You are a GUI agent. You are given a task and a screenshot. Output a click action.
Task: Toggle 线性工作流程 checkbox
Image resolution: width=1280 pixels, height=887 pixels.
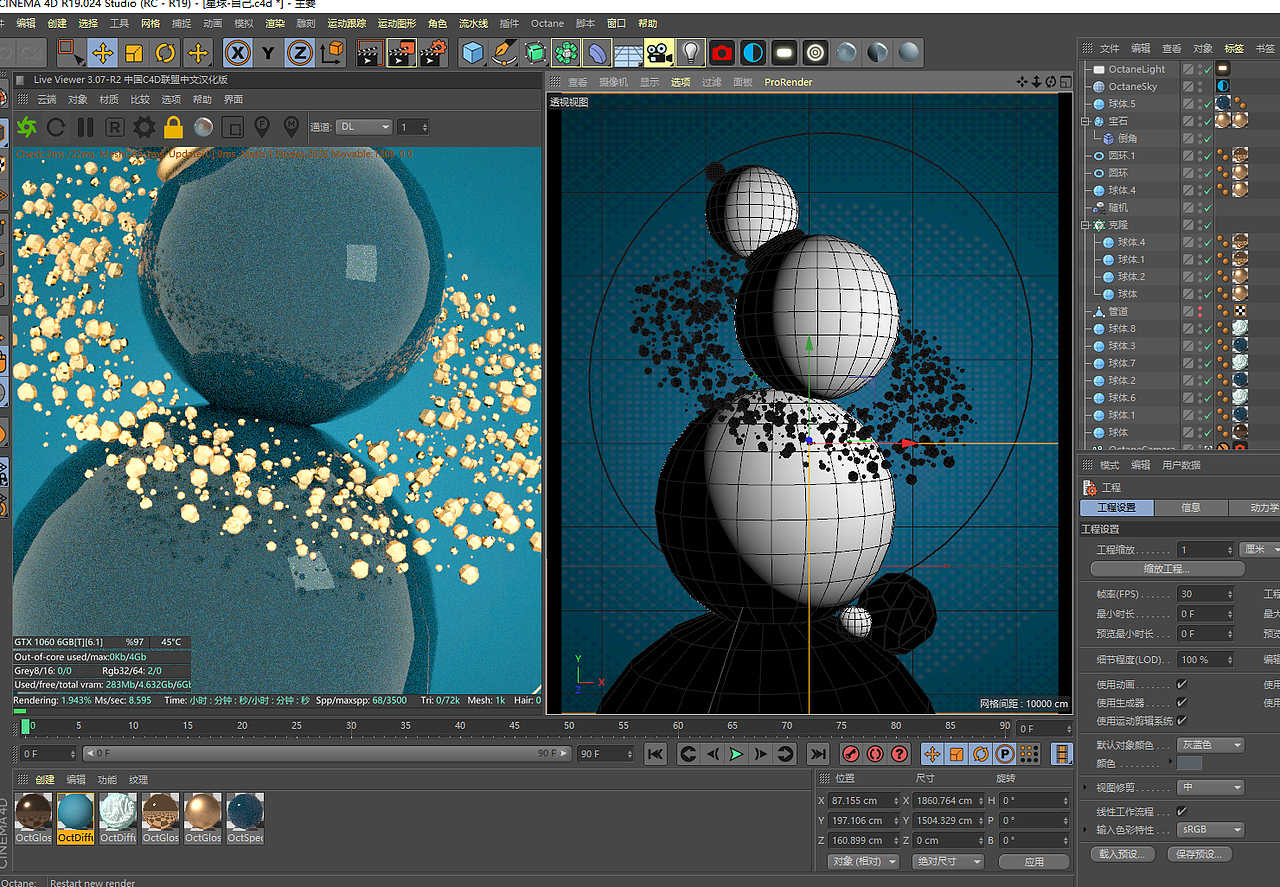click(1182, 811)
